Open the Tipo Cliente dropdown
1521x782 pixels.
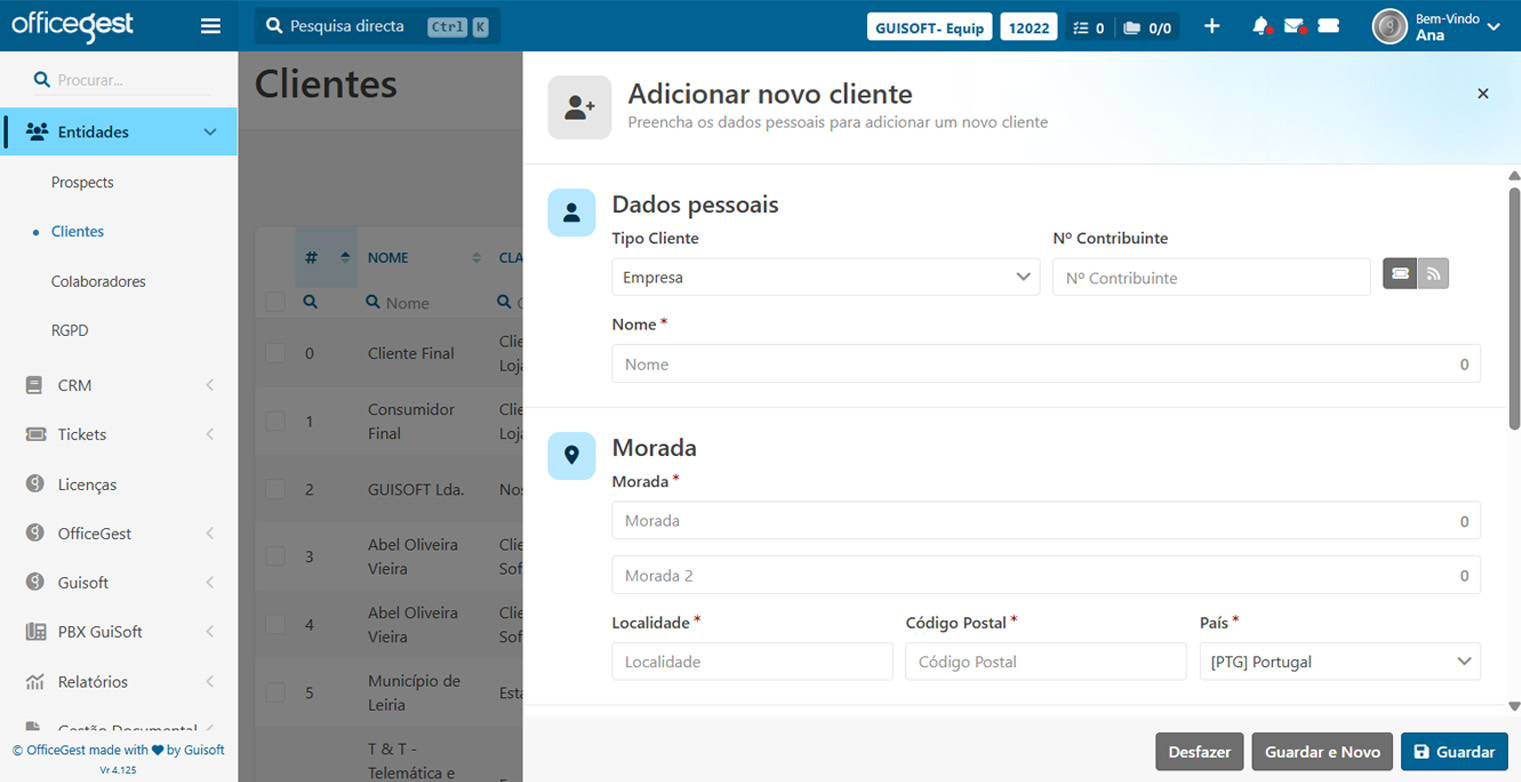(825, 277)
